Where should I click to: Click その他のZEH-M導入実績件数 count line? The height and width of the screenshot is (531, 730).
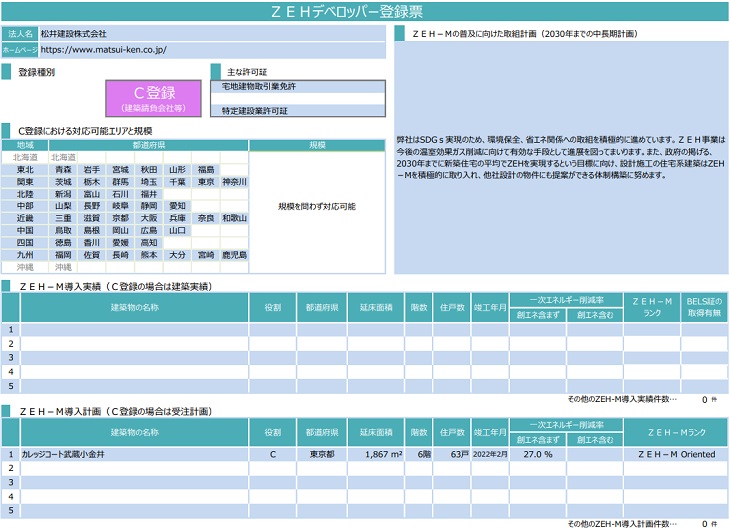pyautogui.click(x=642, y=399)
